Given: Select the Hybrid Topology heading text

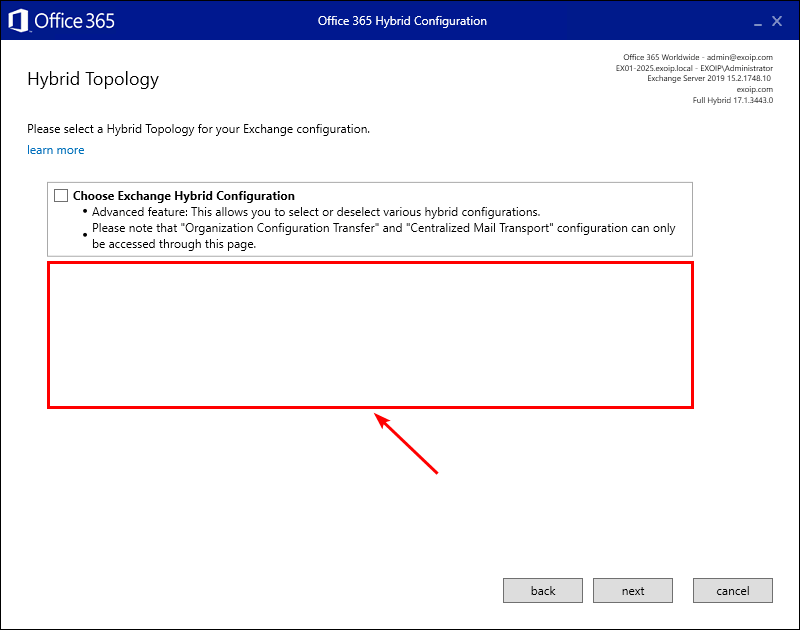Looking at the screenshot, I should pyautogui.click(x=93, y=79).
